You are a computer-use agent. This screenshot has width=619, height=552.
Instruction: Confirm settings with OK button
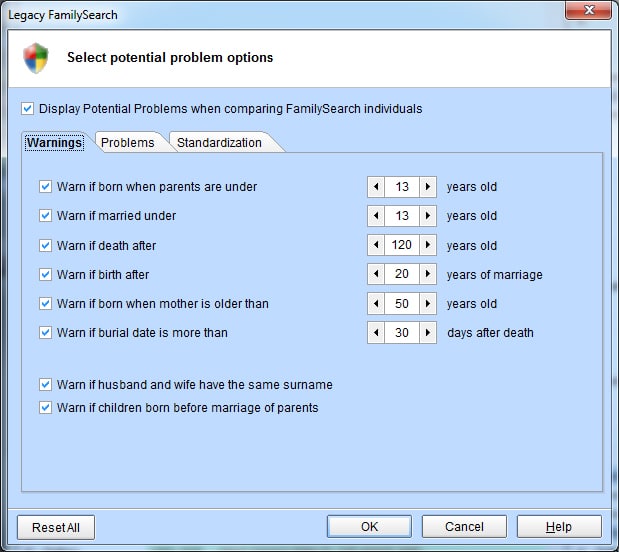369,526
